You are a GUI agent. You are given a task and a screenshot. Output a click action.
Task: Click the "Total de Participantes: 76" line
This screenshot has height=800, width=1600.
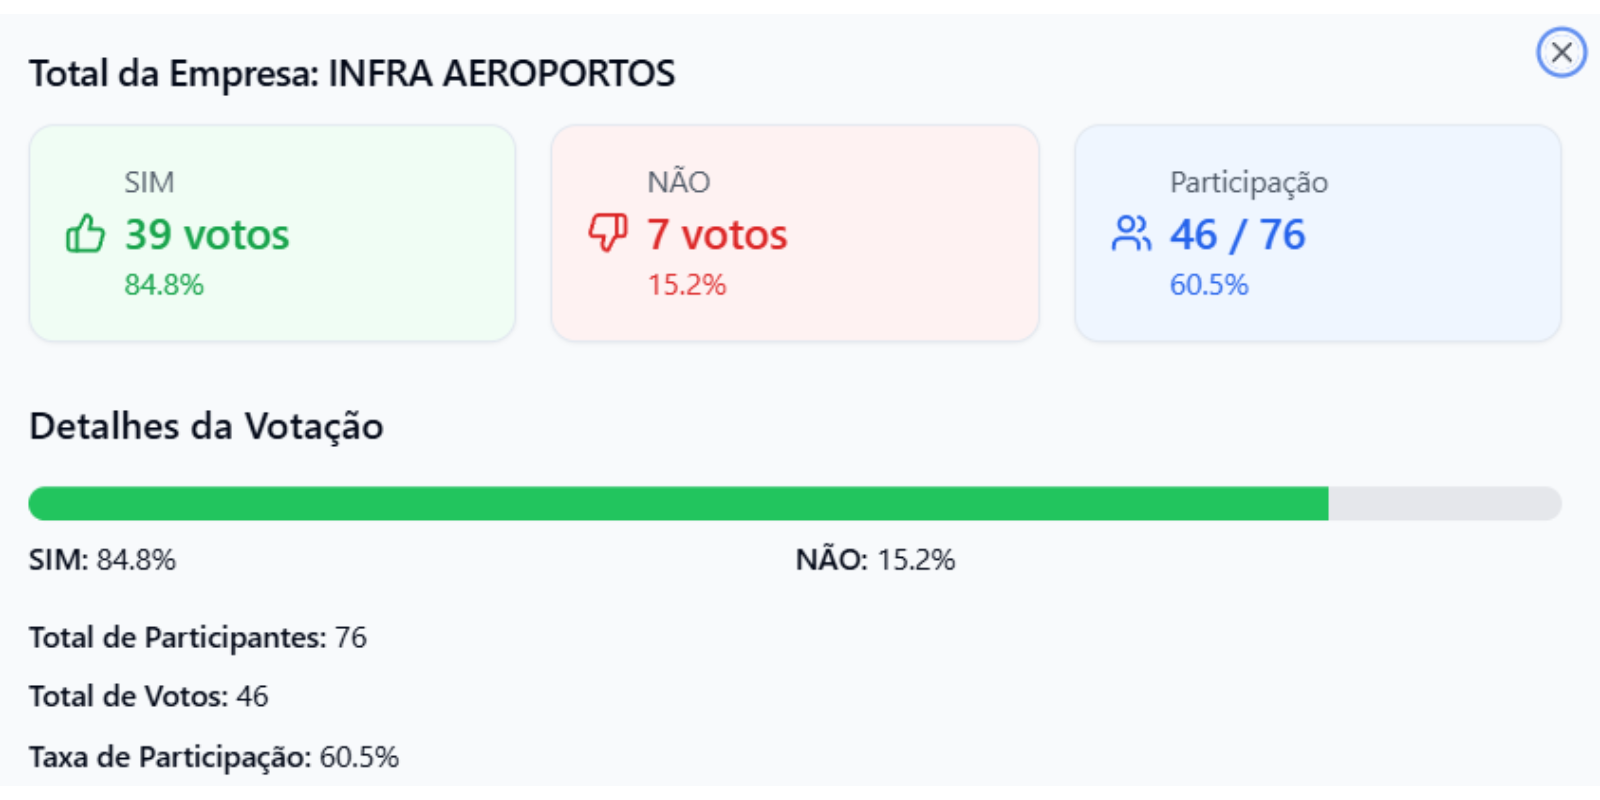[x=198, y=637]
